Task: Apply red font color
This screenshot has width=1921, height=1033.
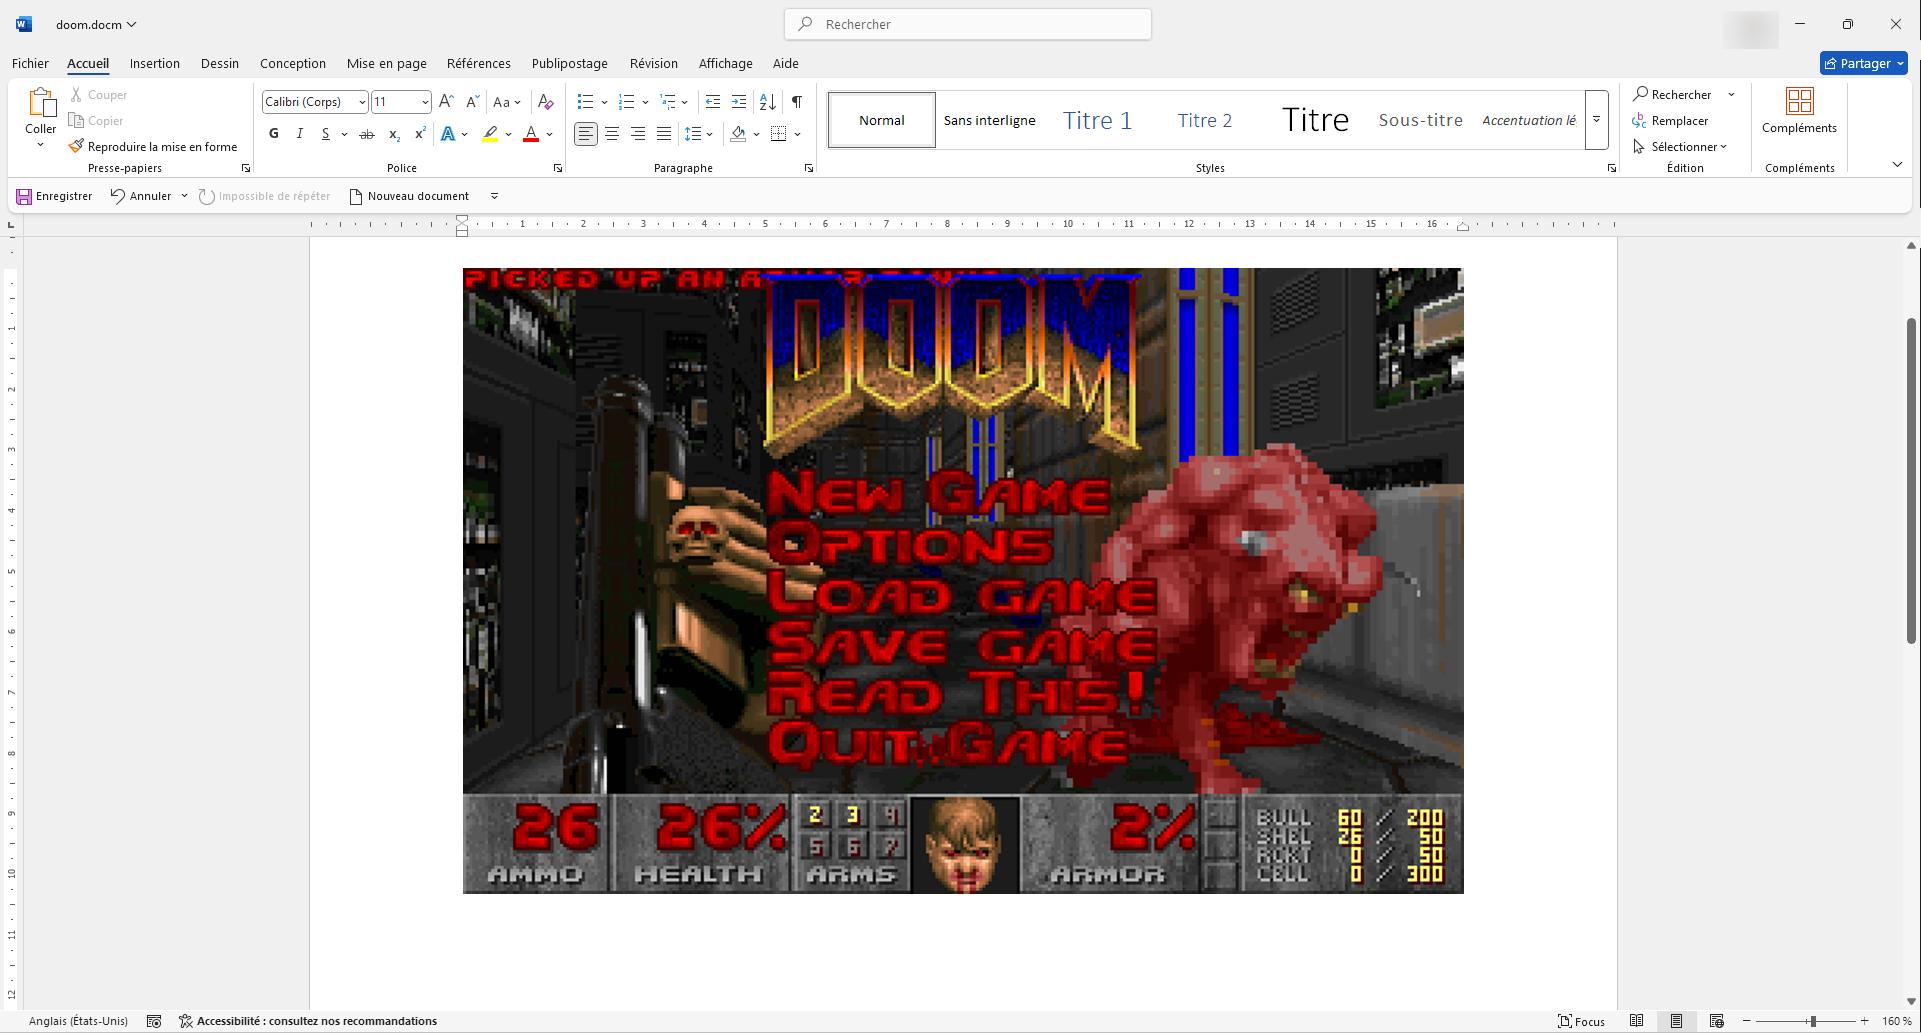Action: coord(531,134)
